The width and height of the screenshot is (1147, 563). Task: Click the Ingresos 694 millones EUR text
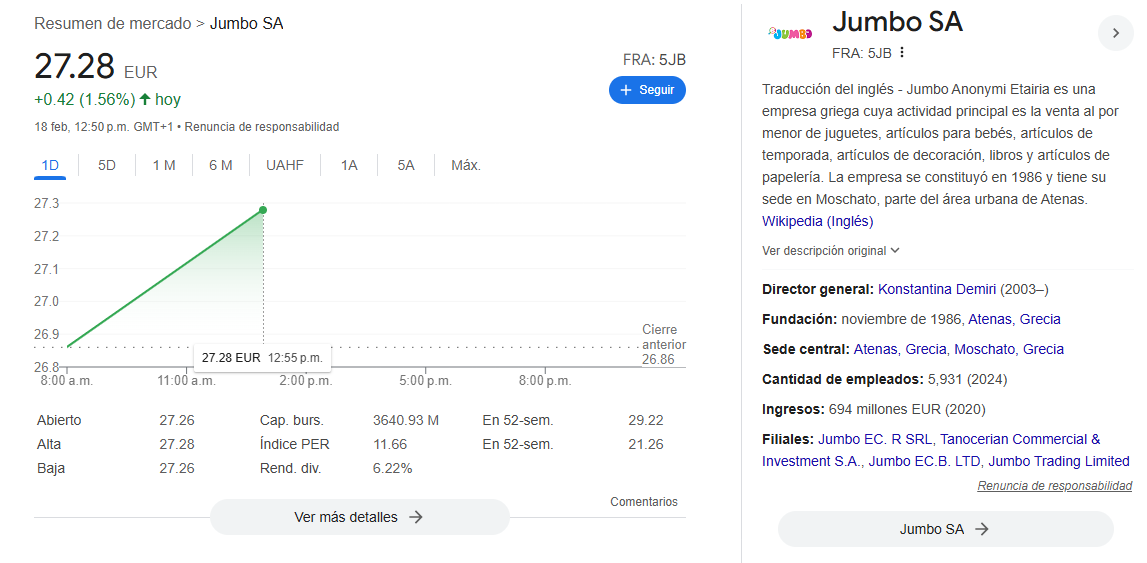pos(874,409)
